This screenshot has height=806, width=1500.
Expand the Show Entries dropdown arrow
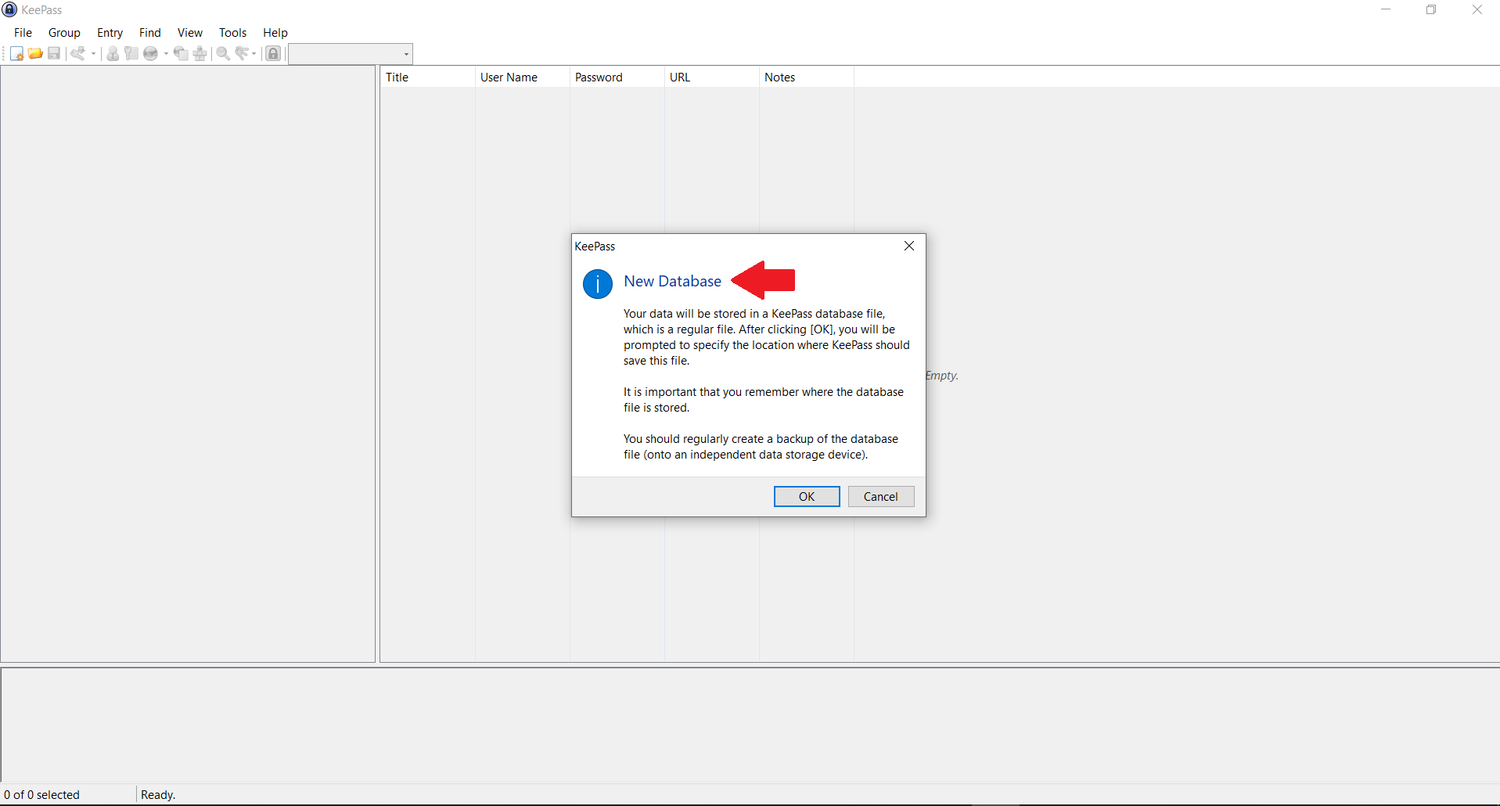coord(254,54)
